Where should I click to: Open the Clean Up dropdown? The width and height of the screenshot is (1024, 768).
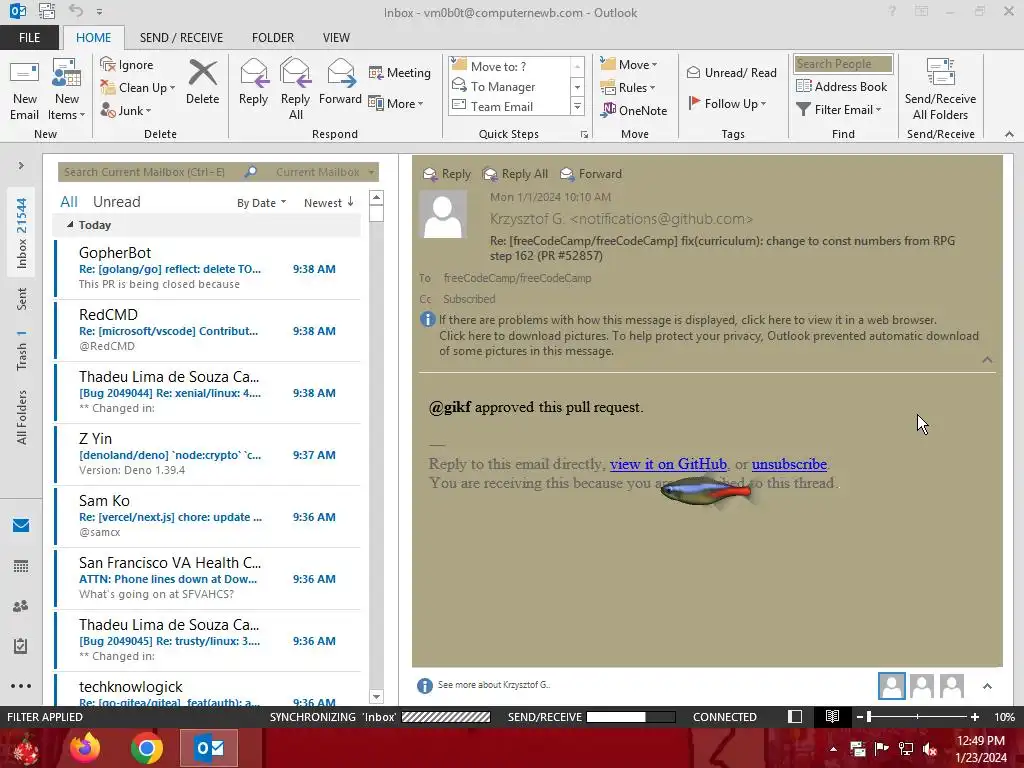pos(138,88)
